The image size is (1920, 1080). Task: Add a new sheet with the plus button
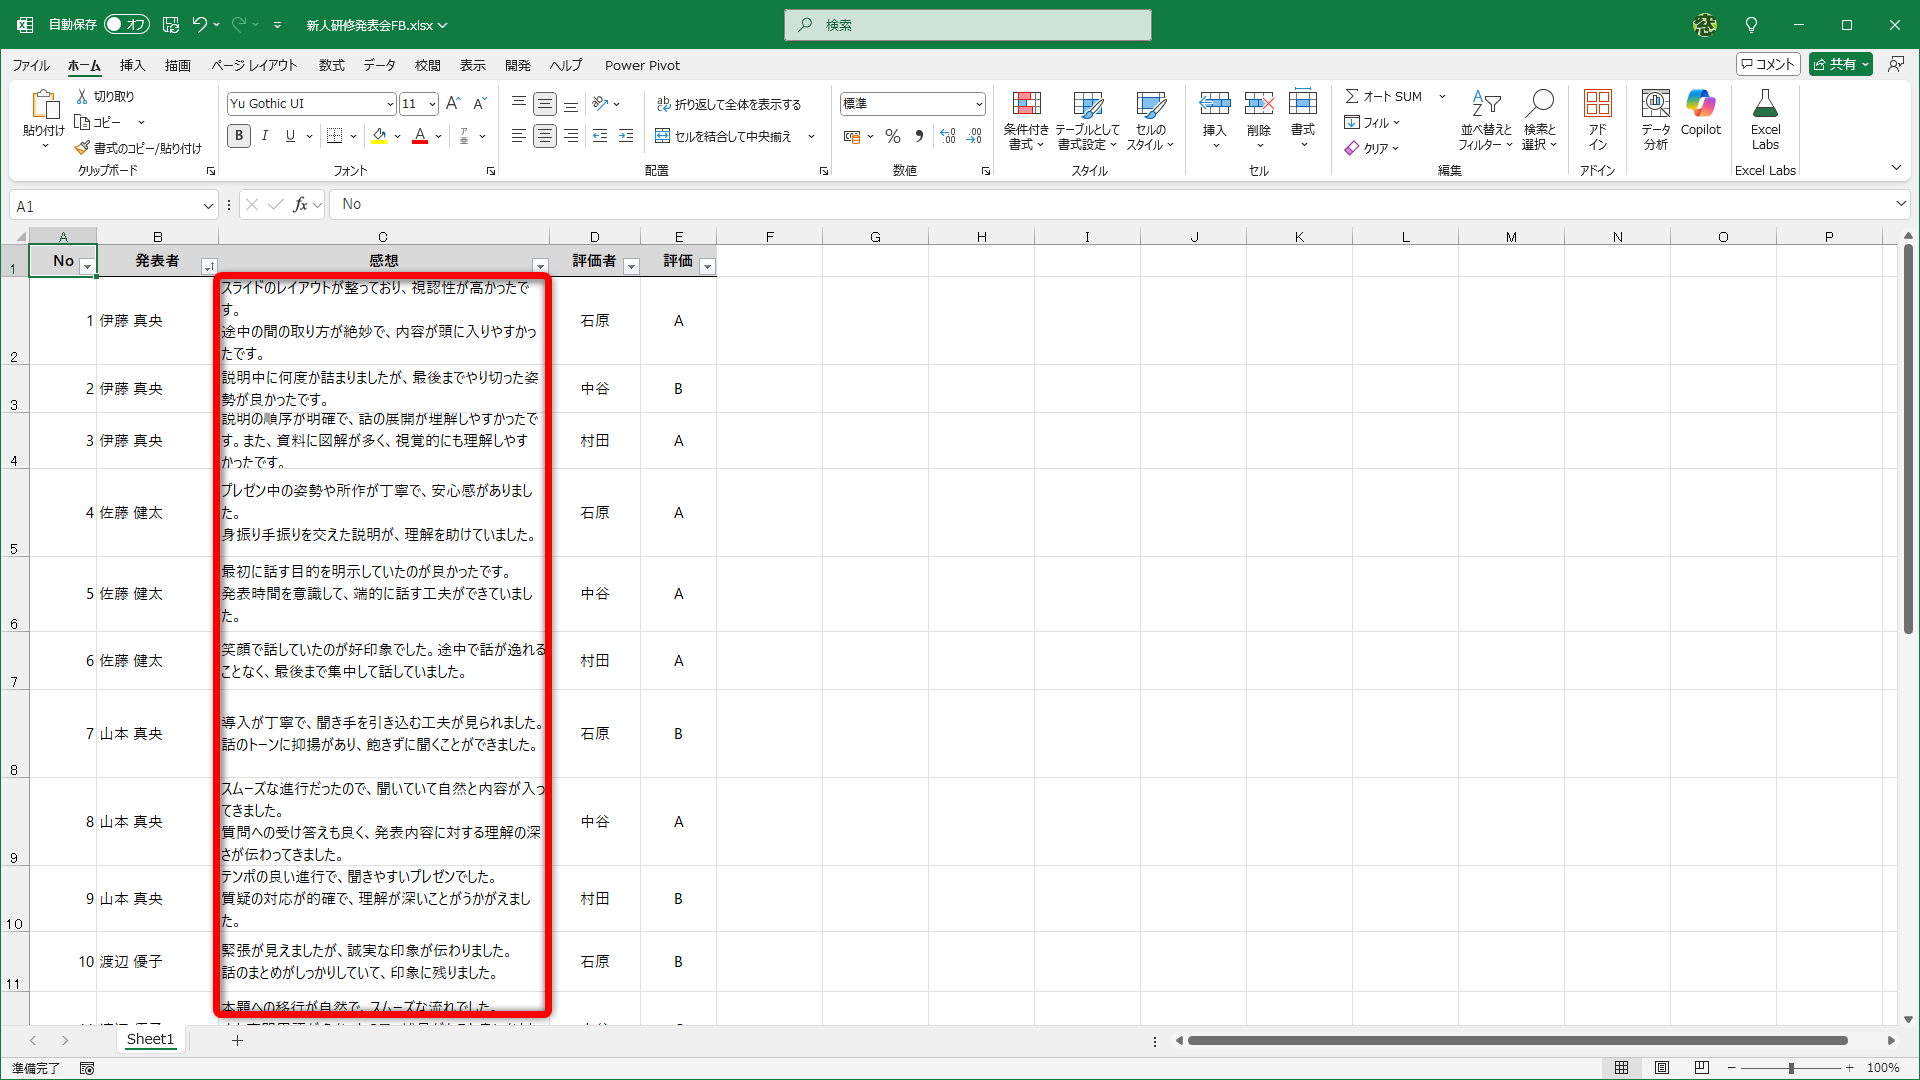click(237, 1040)
